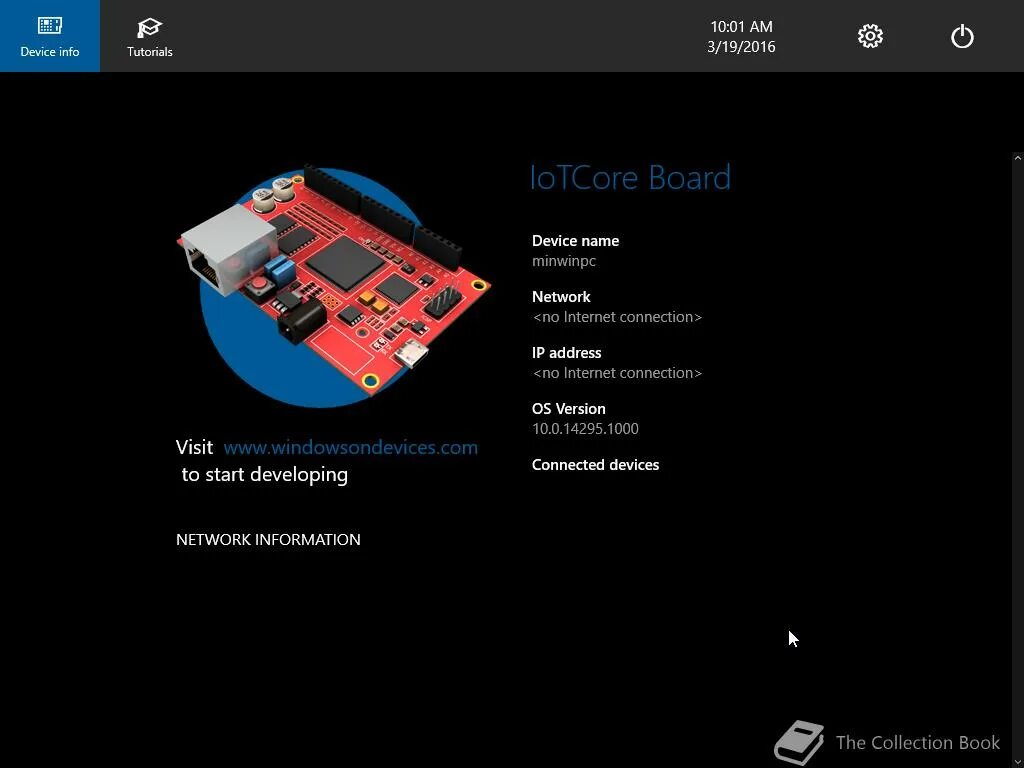Click the 10:01 AM clock display
The height and width of the screenshot is (768, 1024).
pos(741,27)
